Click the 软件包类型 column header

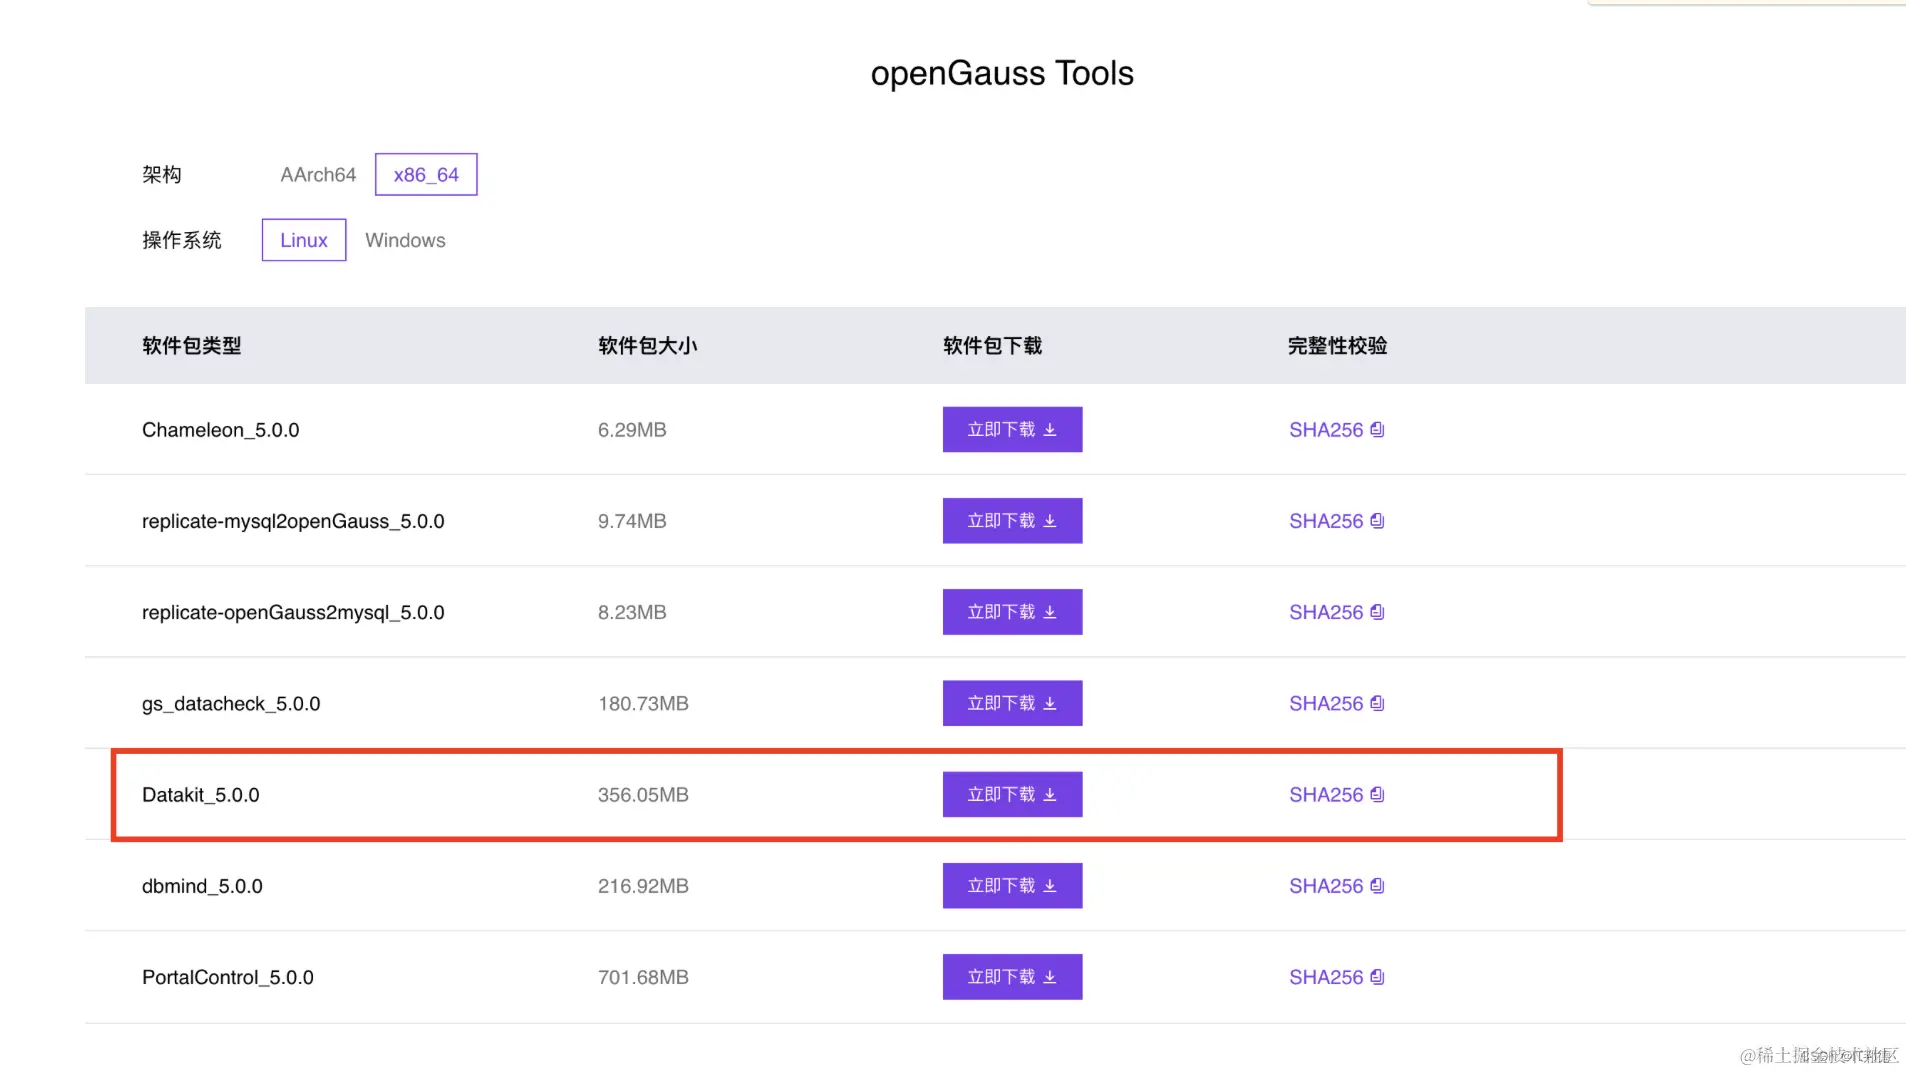pos(192,346)
